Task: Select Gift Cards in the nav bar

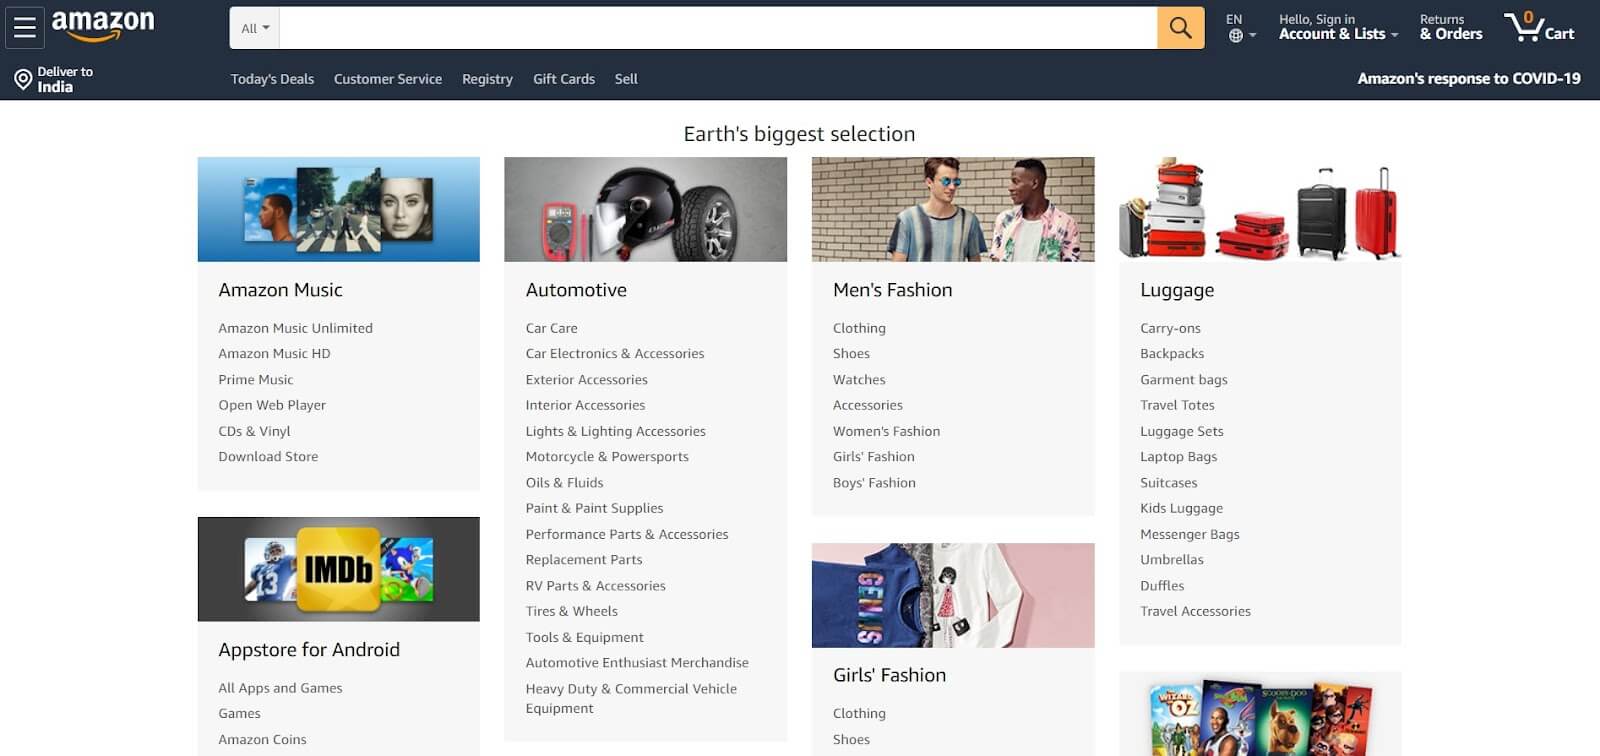Action: pos(564,79)
